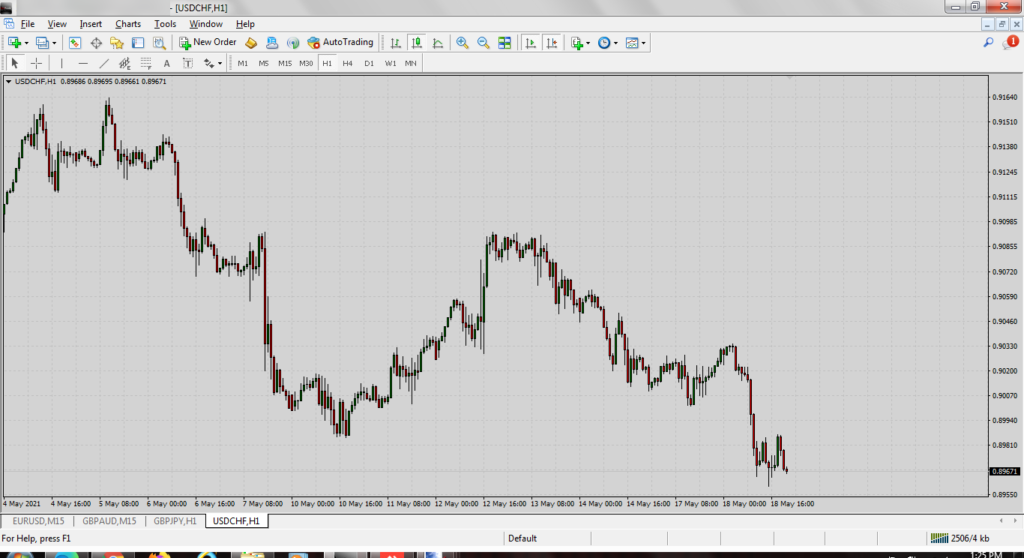Enable the Chart Shift toggle

550,43
